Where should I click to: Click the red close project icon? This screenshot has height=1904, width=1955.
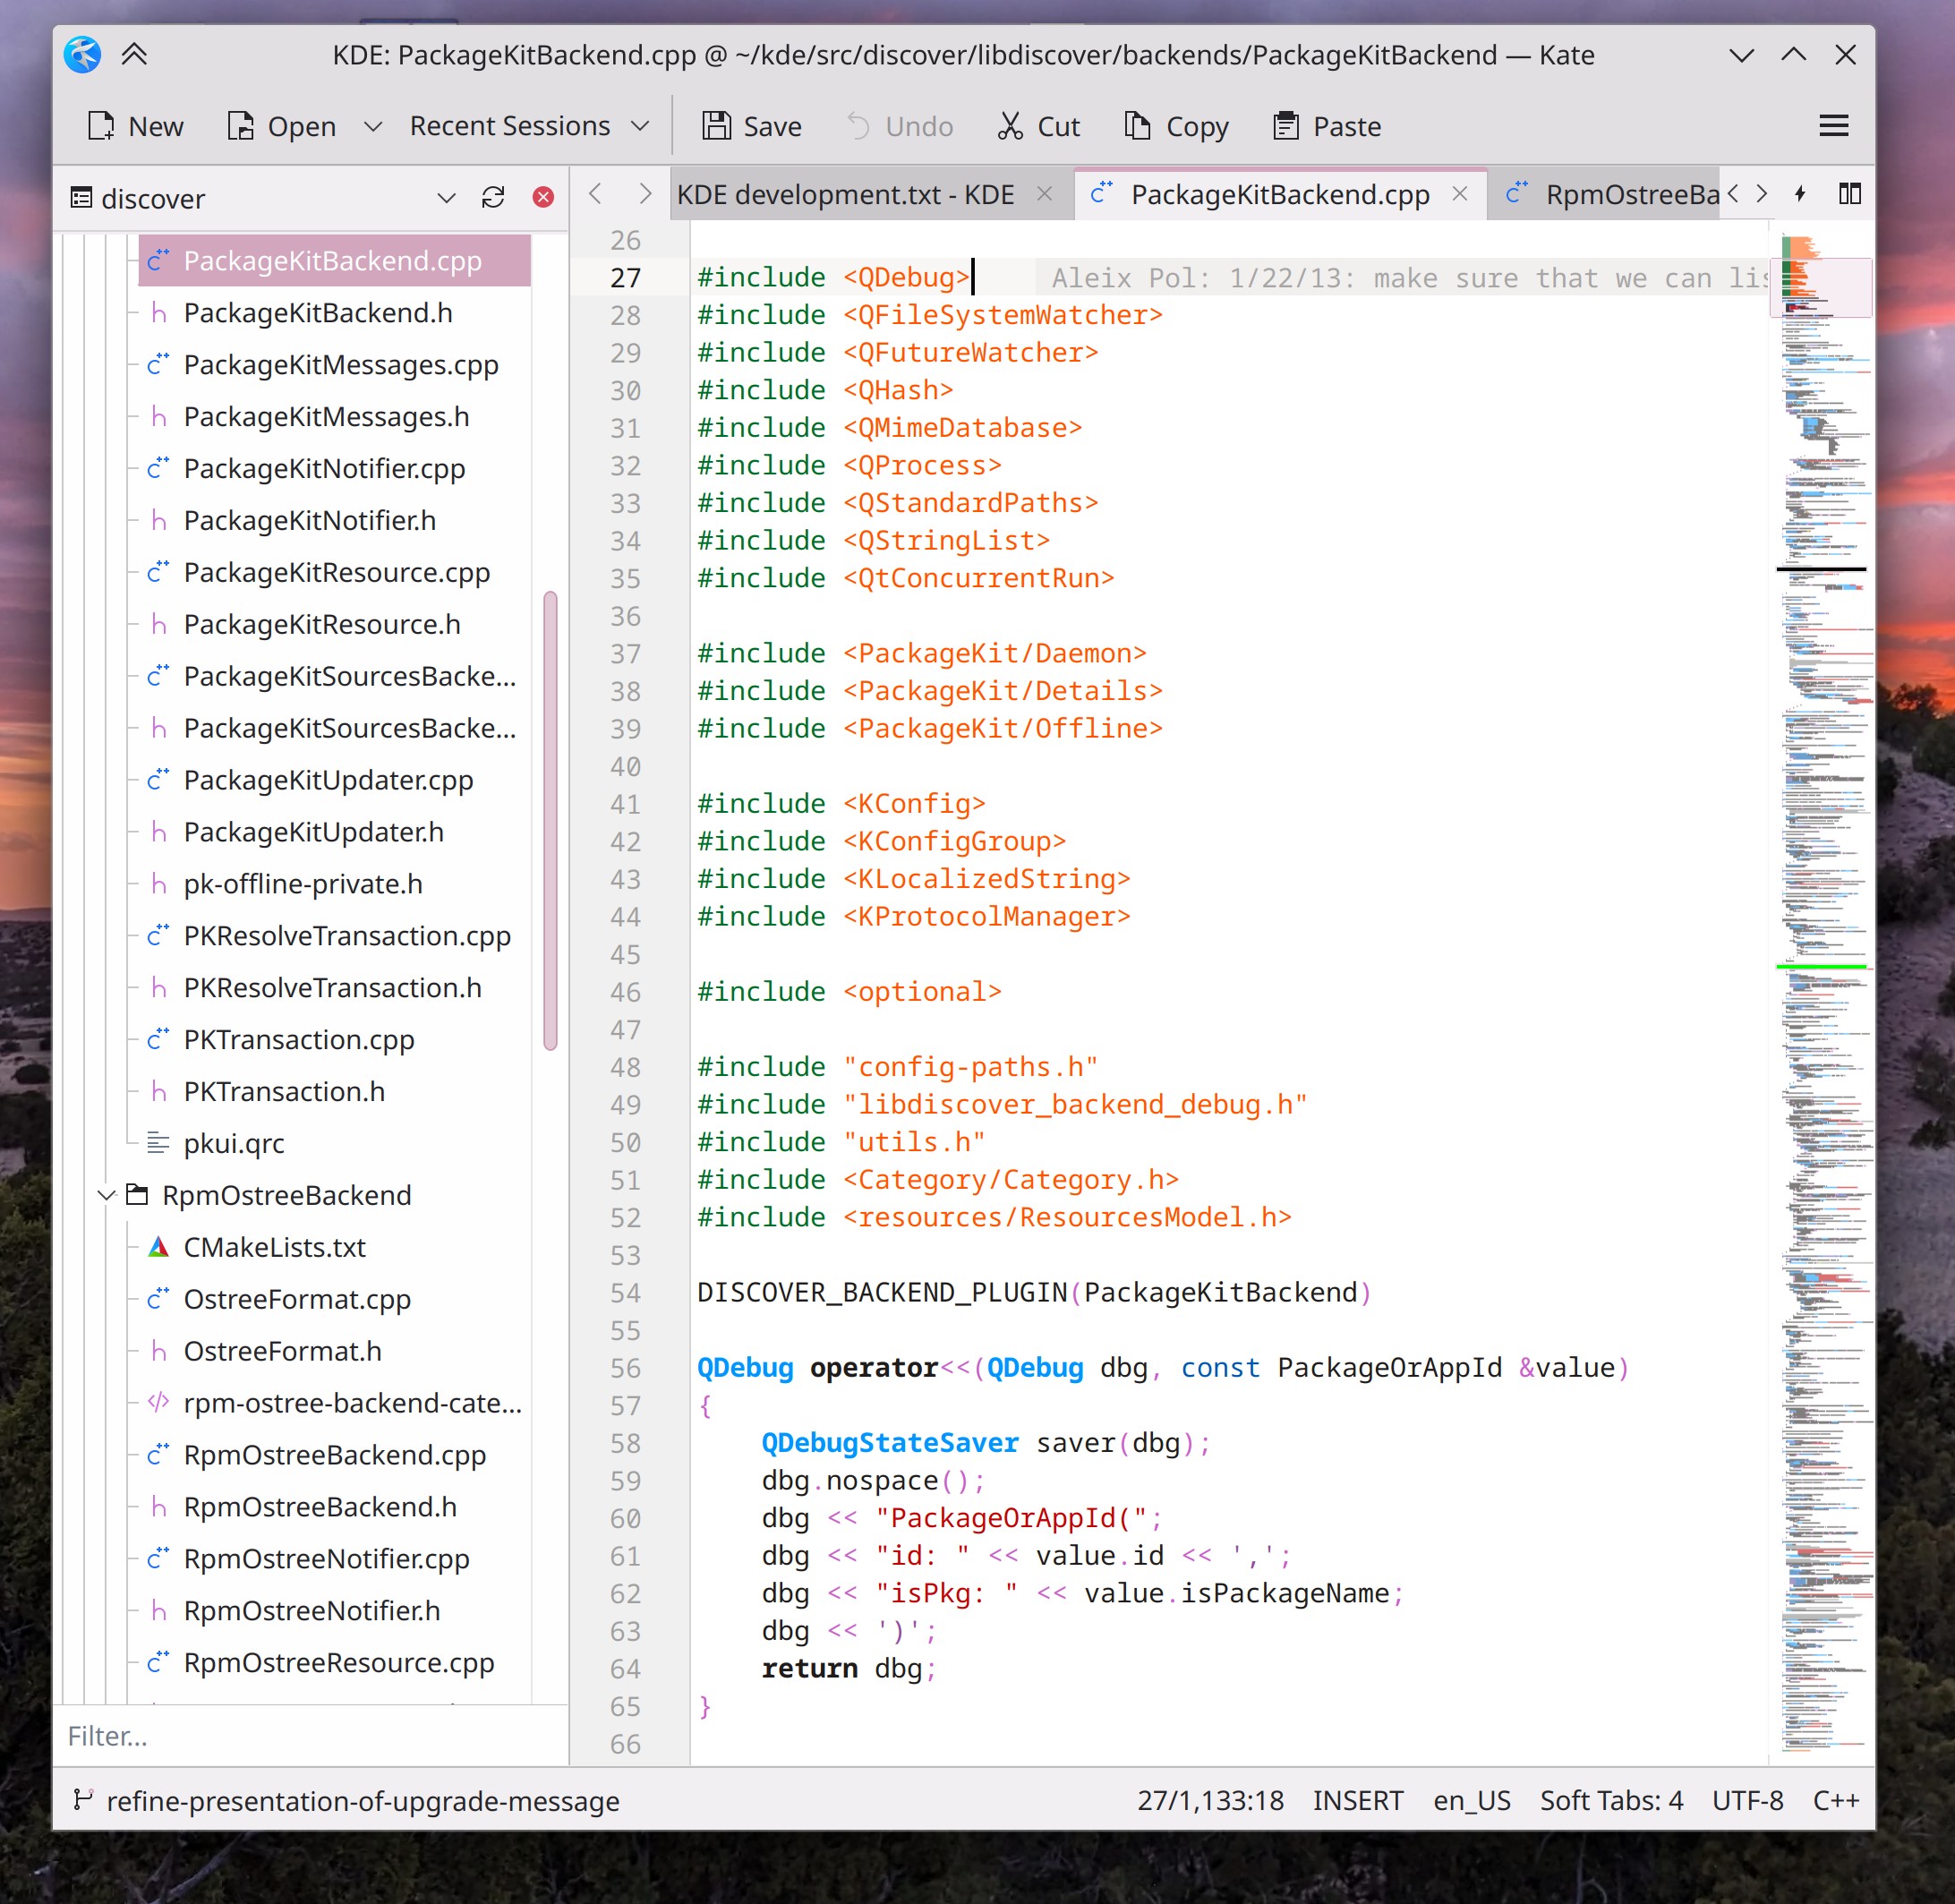coord(543,198)
